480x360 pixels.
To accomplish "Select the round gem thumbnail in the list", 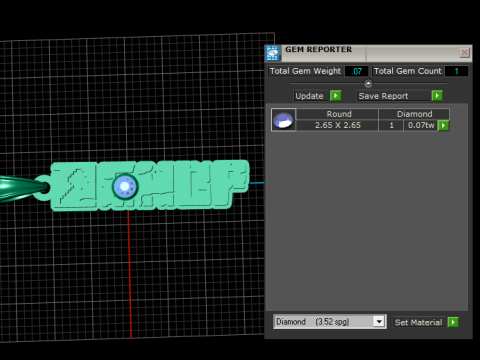I will pos(283,120).
